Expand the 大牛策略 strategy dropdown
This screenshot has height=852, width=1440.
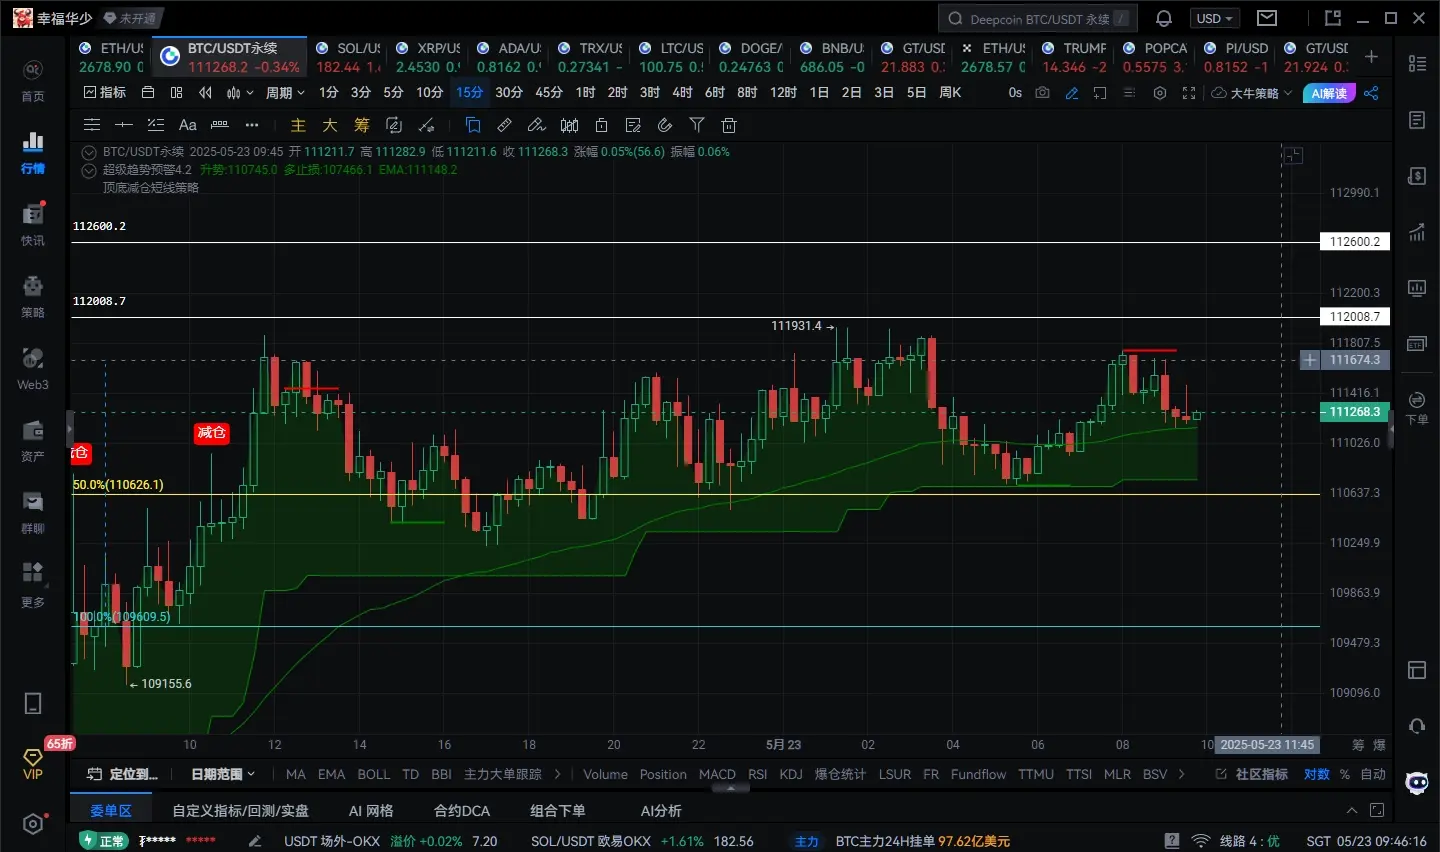pyautogui.click(x=1251, y=93)
